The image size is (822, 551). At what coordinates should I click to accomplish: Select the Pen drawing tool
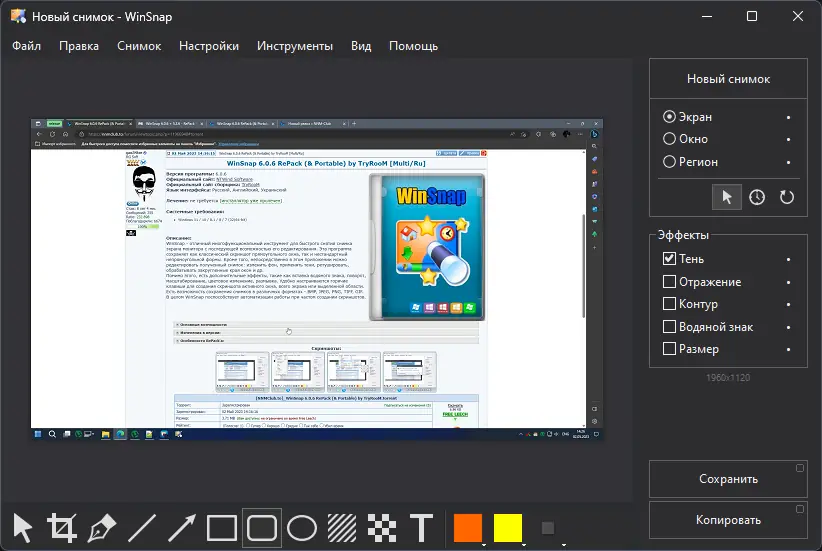(102, 528)
